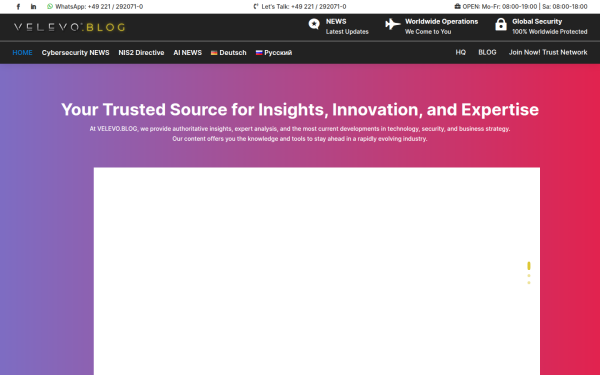This screenshot has height=375, width=600.
Task: Open AI NEWS menu item
Action: coord(188,52)
